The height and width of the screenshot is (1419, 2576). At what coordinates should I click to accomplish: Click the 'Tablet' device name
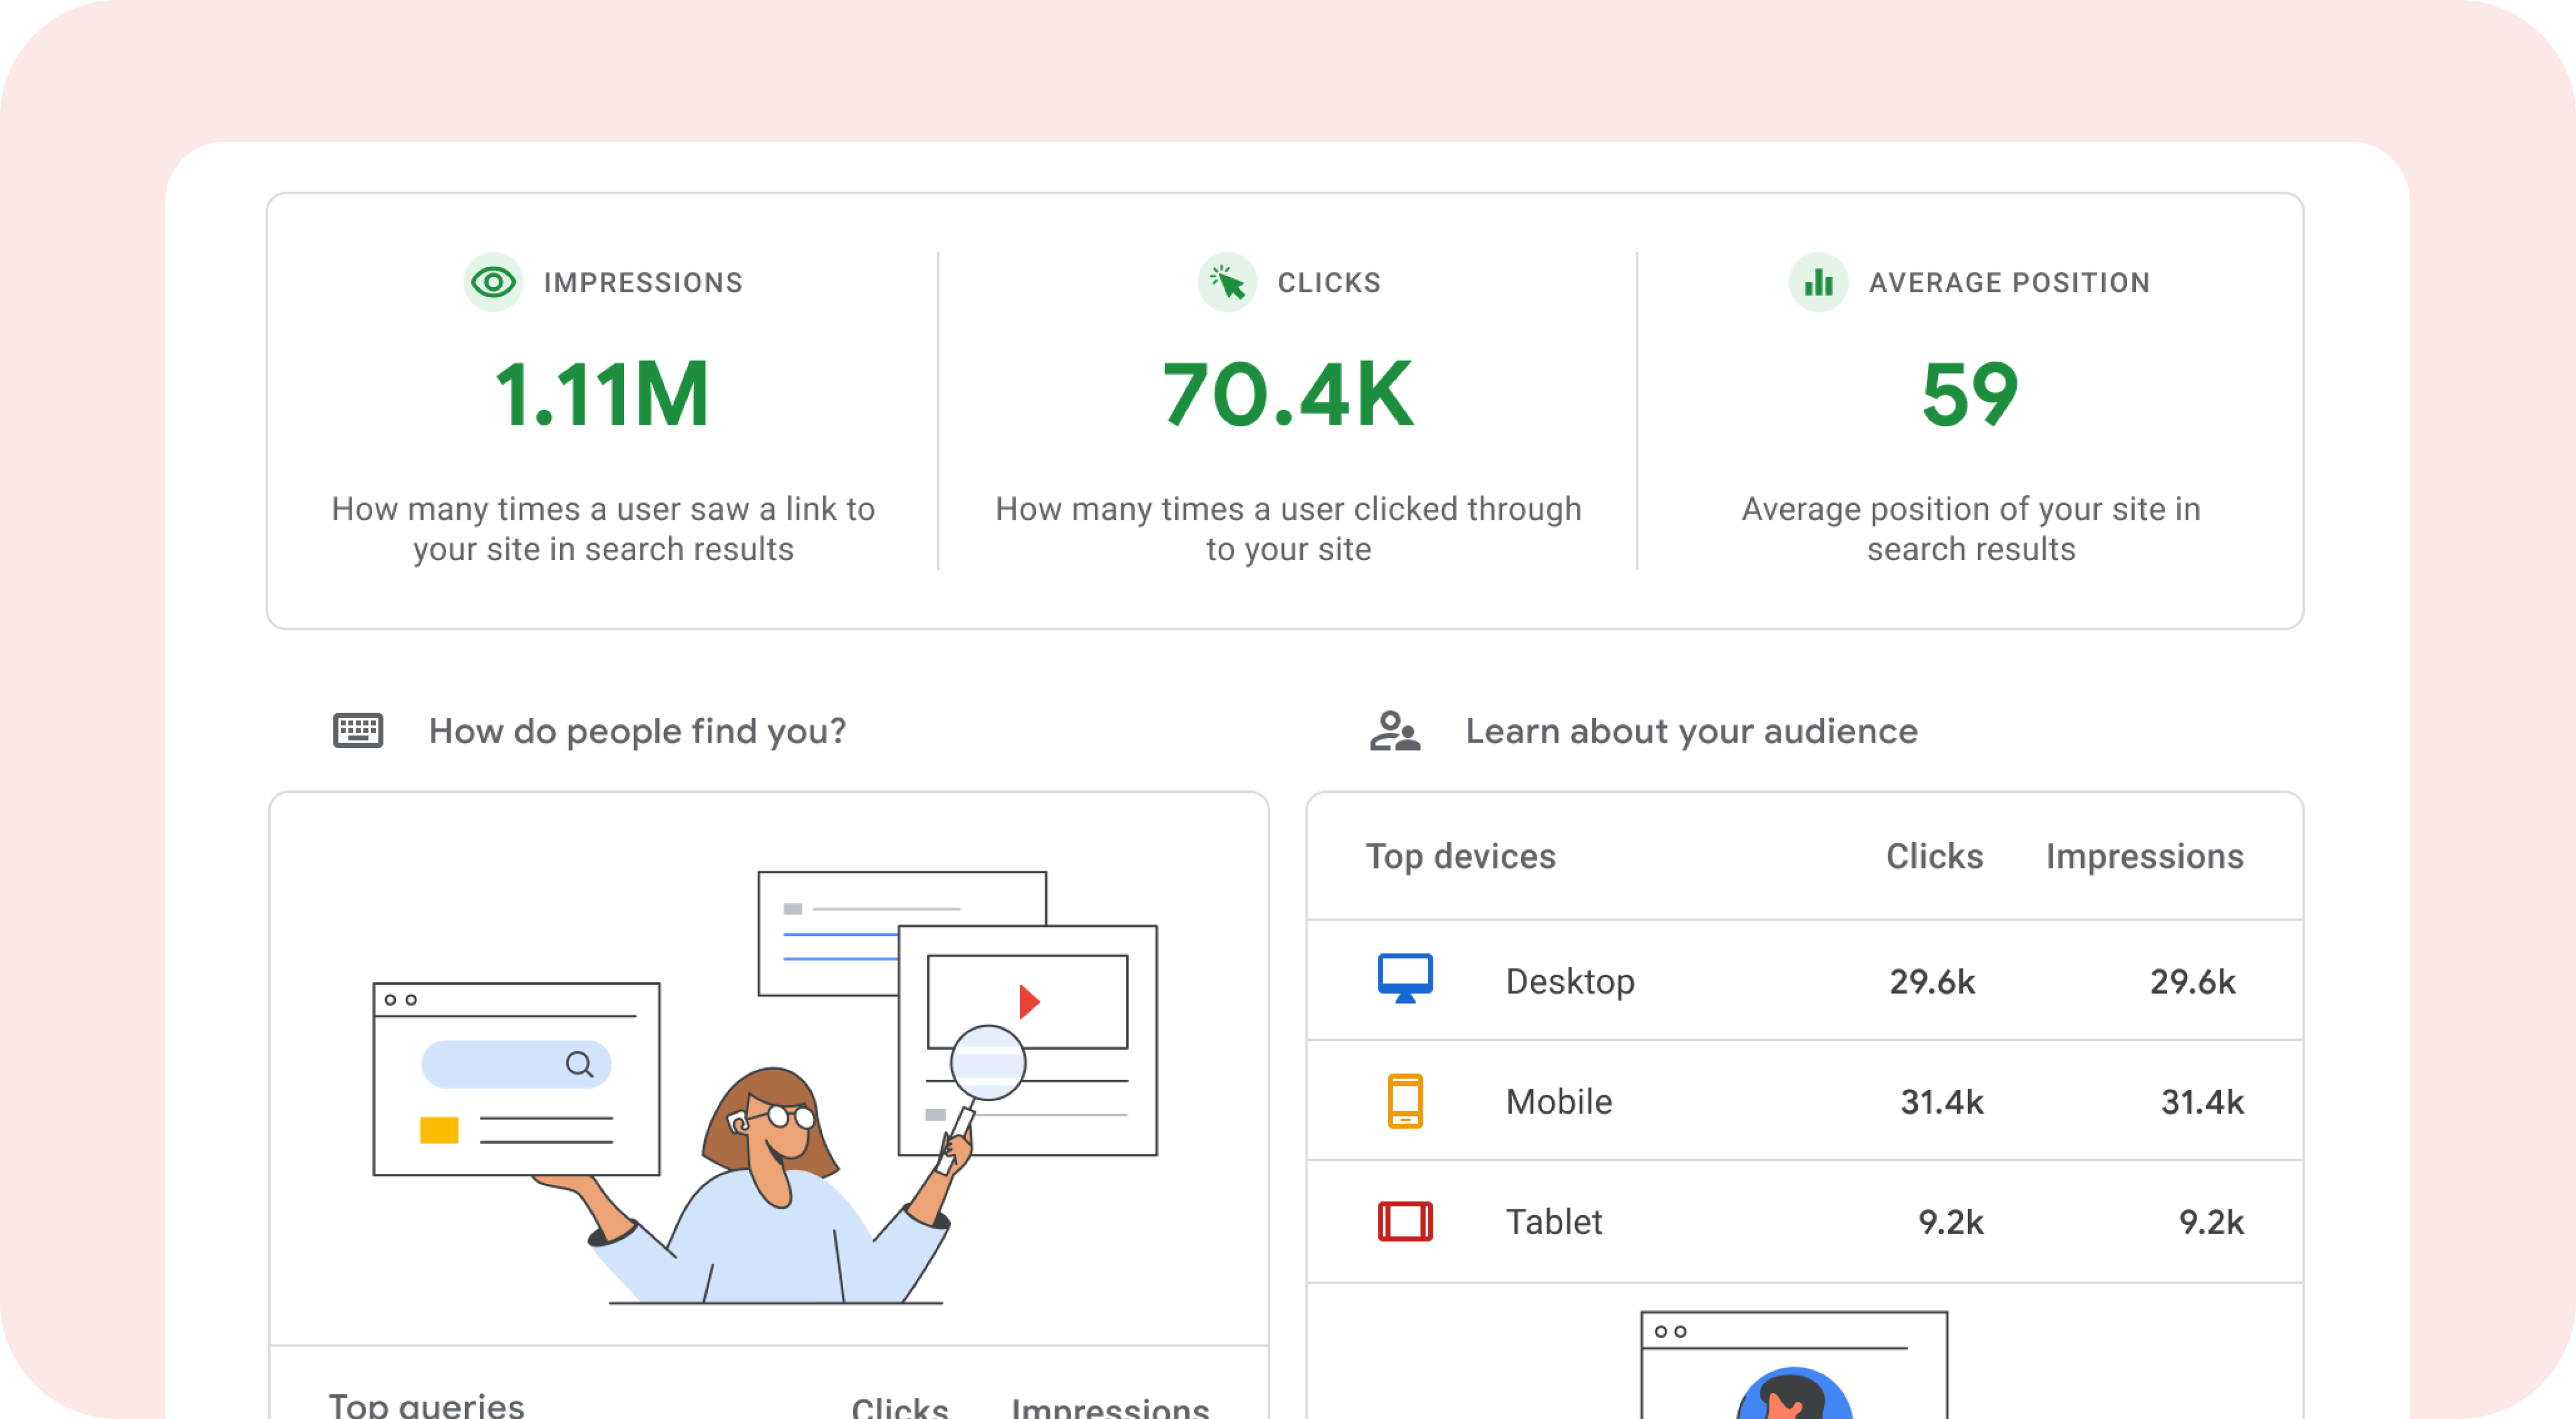click(1554, 1221)
